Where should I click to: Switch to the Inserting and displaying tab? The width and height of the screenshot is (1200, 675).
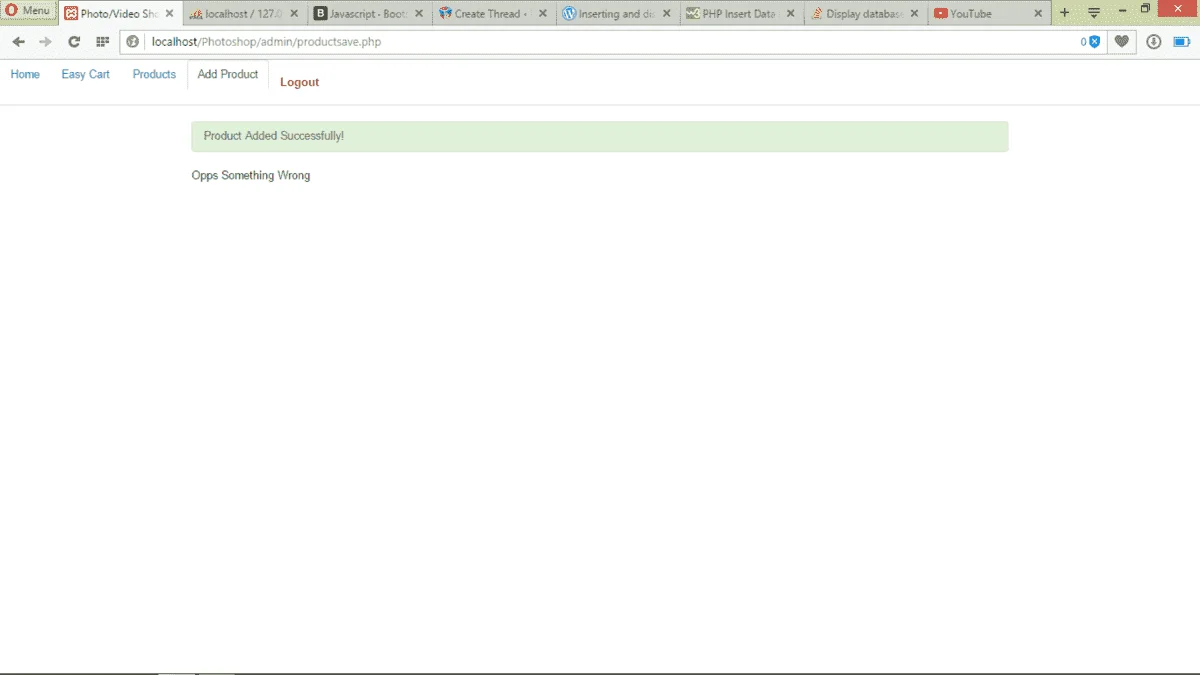pos(617,14)
